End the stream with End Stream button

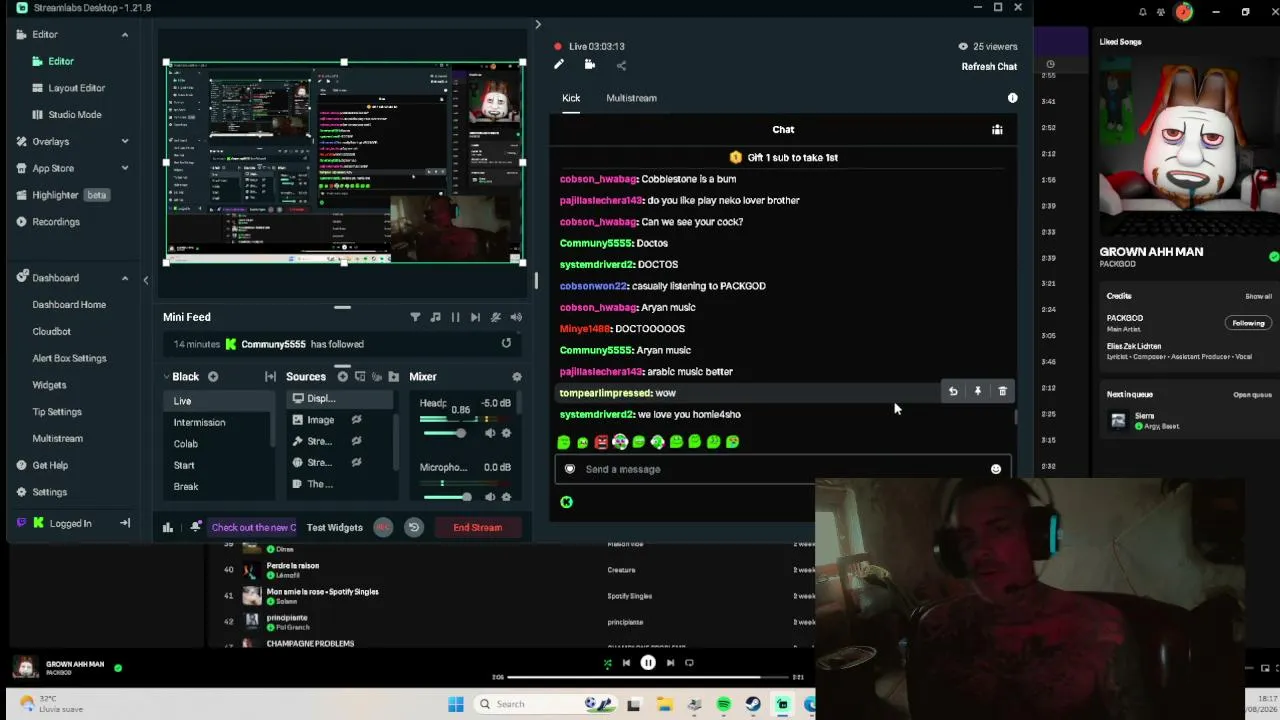coord(477,527)
